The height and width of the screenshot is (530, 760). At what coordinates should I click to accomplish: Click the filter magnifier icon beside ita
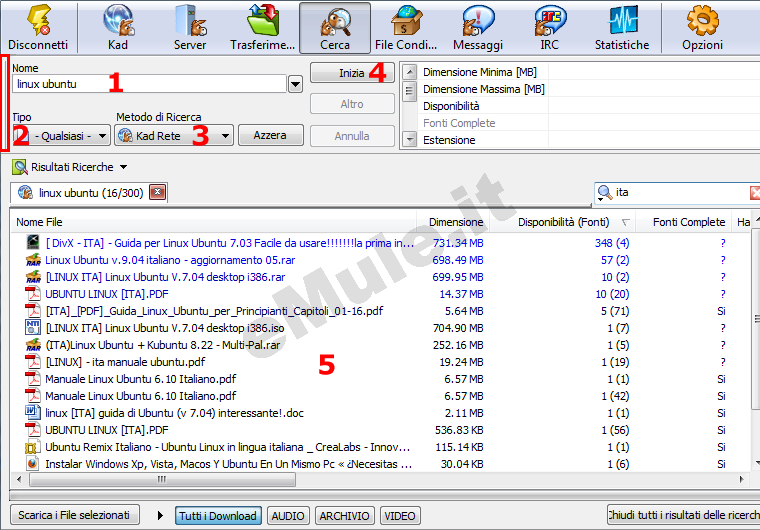tap(604, 193)
